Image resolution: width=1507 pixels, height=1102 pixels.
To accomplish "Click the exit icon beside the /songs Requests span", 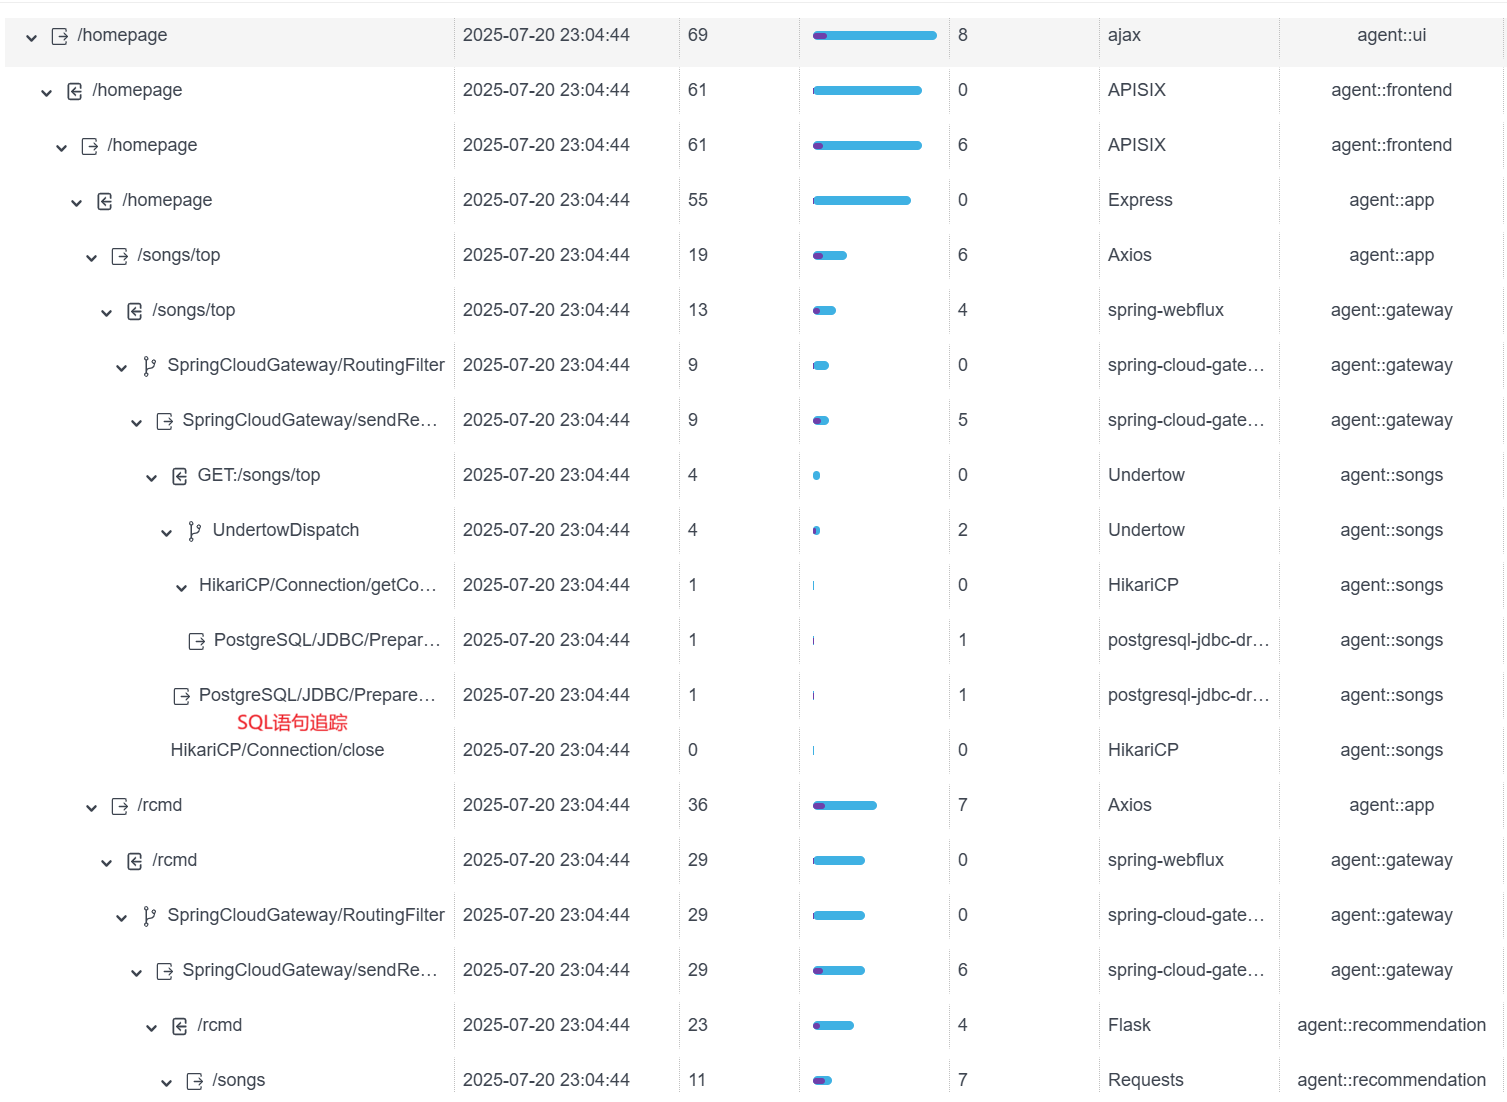I will 195,1081.
